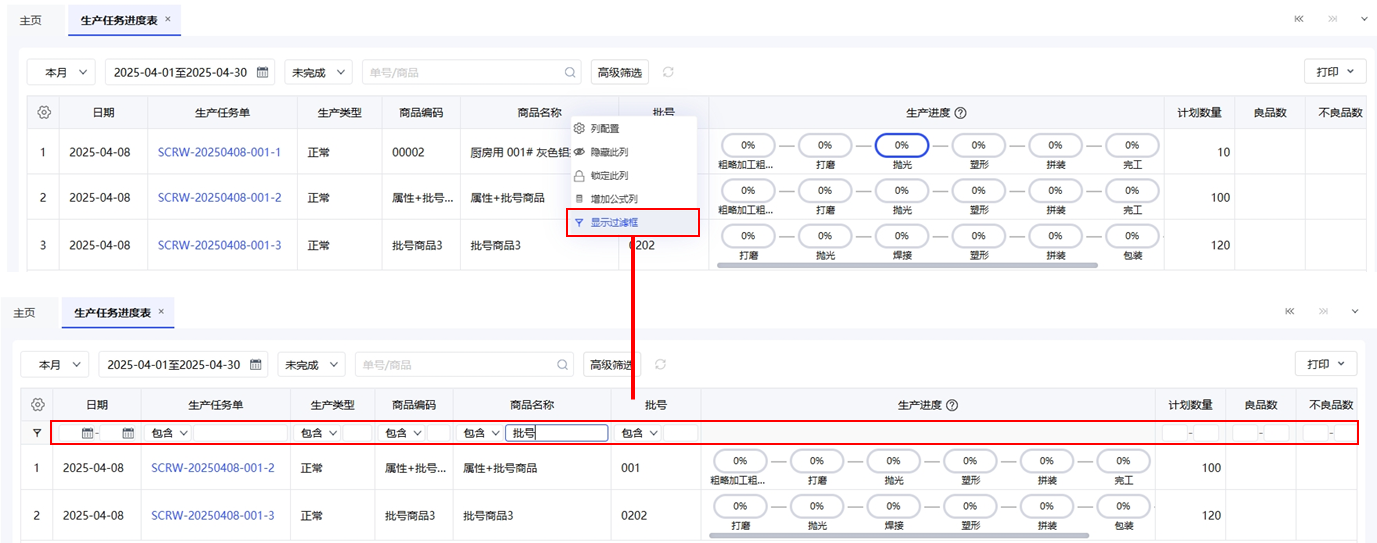Screen dimensions: 1377x543
Task: Click 高级筛选 button in upper panel
Action: click(x=620, y=72)
